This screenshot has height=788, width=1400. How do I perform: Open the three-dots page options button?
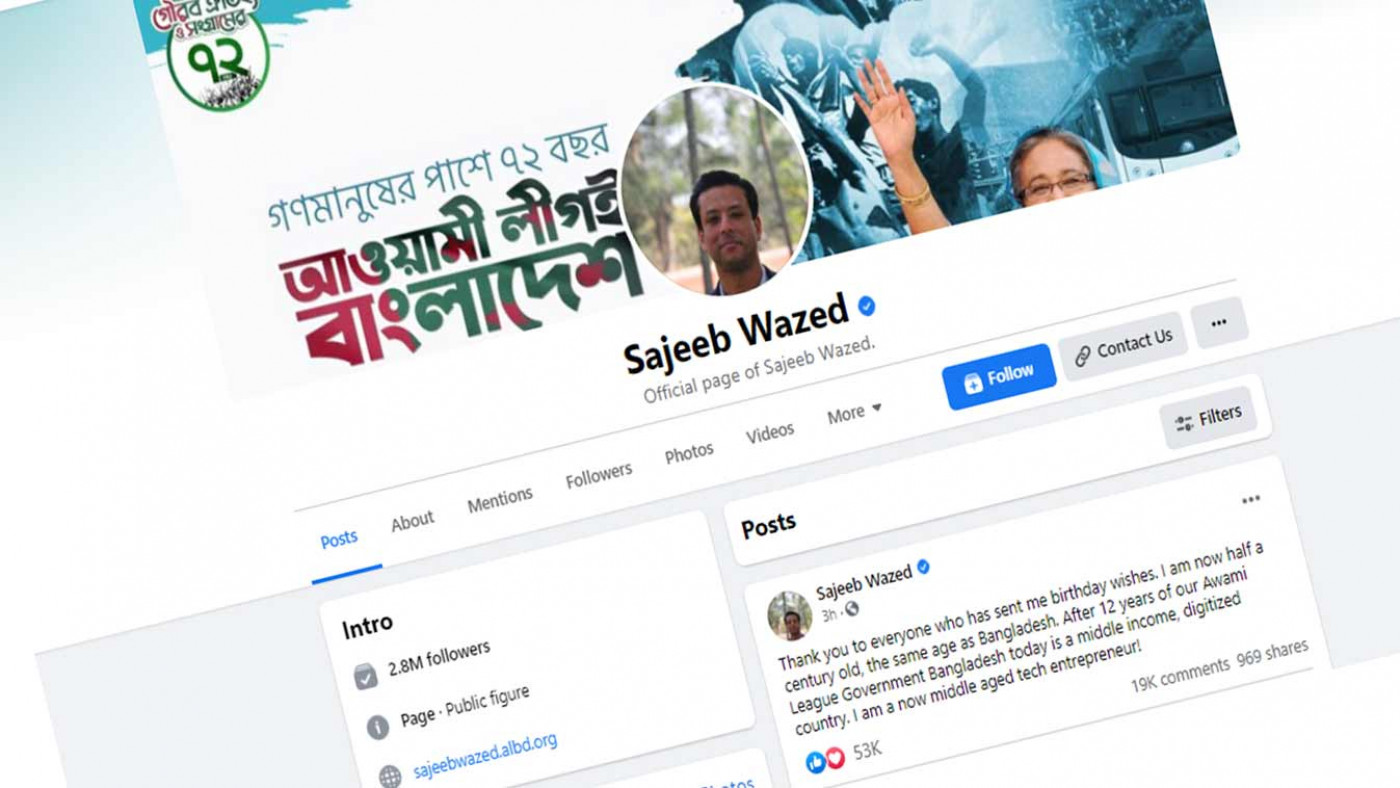tap(1219, 323)
